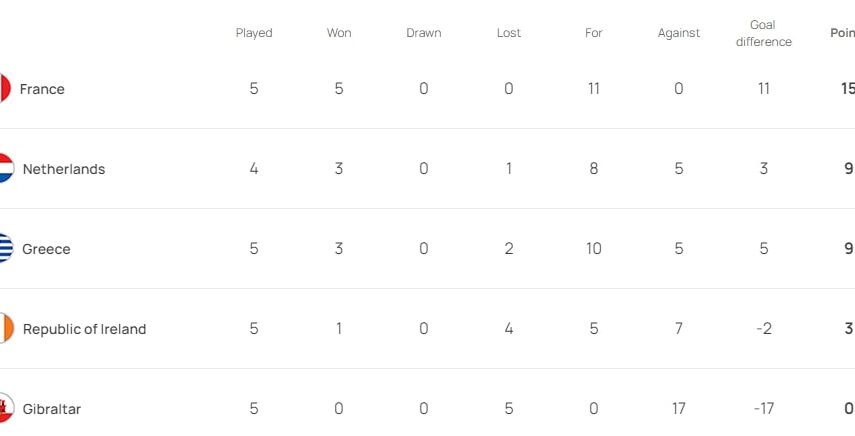This screenshot has width=855, height=436.
Task: Click the Against column header
Action: tap(679, 33)
